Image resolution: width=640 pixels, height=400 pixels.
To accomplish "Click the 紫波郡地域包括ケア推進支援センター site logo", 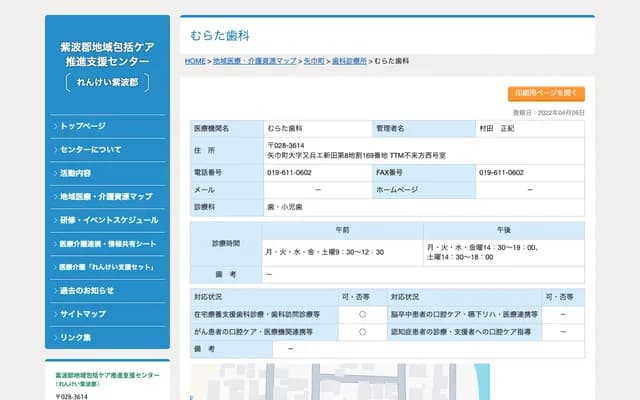I will [x=106, y=54].
